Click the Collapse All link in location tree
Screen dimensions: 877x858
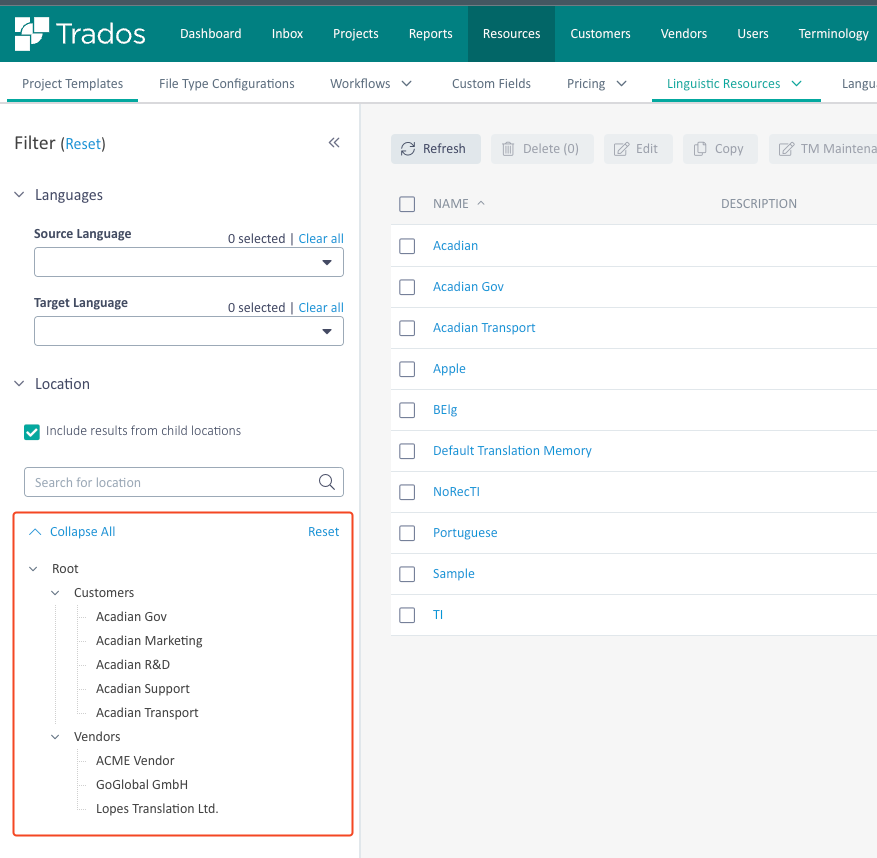82,532
